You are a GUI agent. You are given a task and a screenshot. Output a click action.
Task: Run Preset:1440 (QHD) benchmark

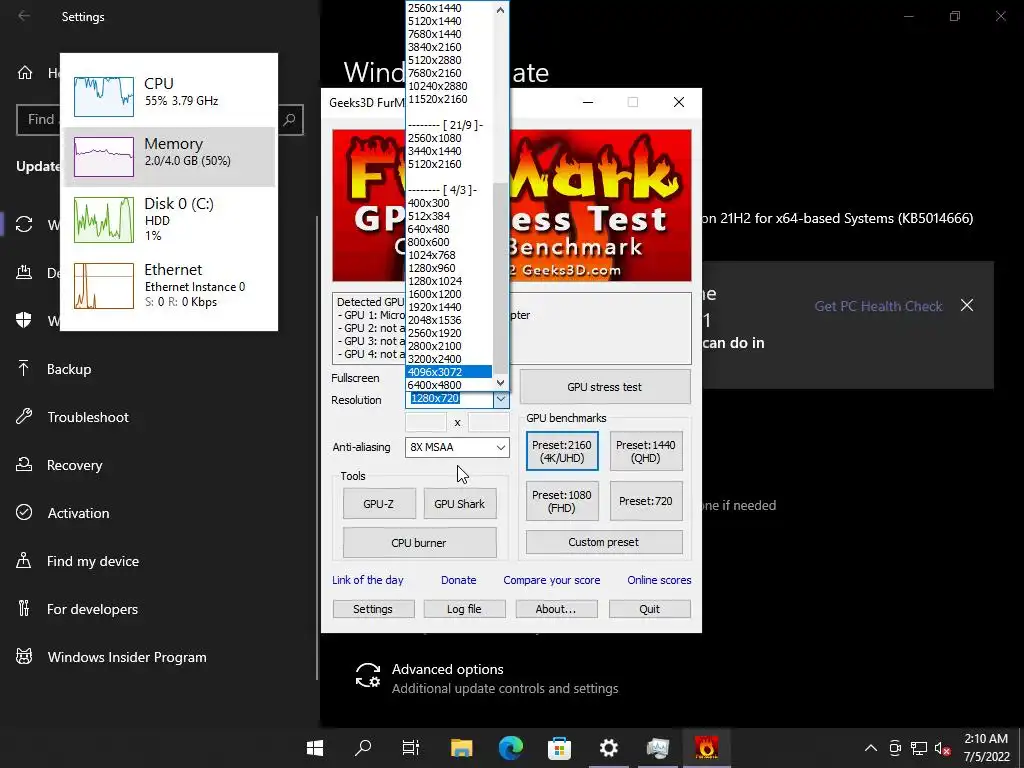coord(646,451)
